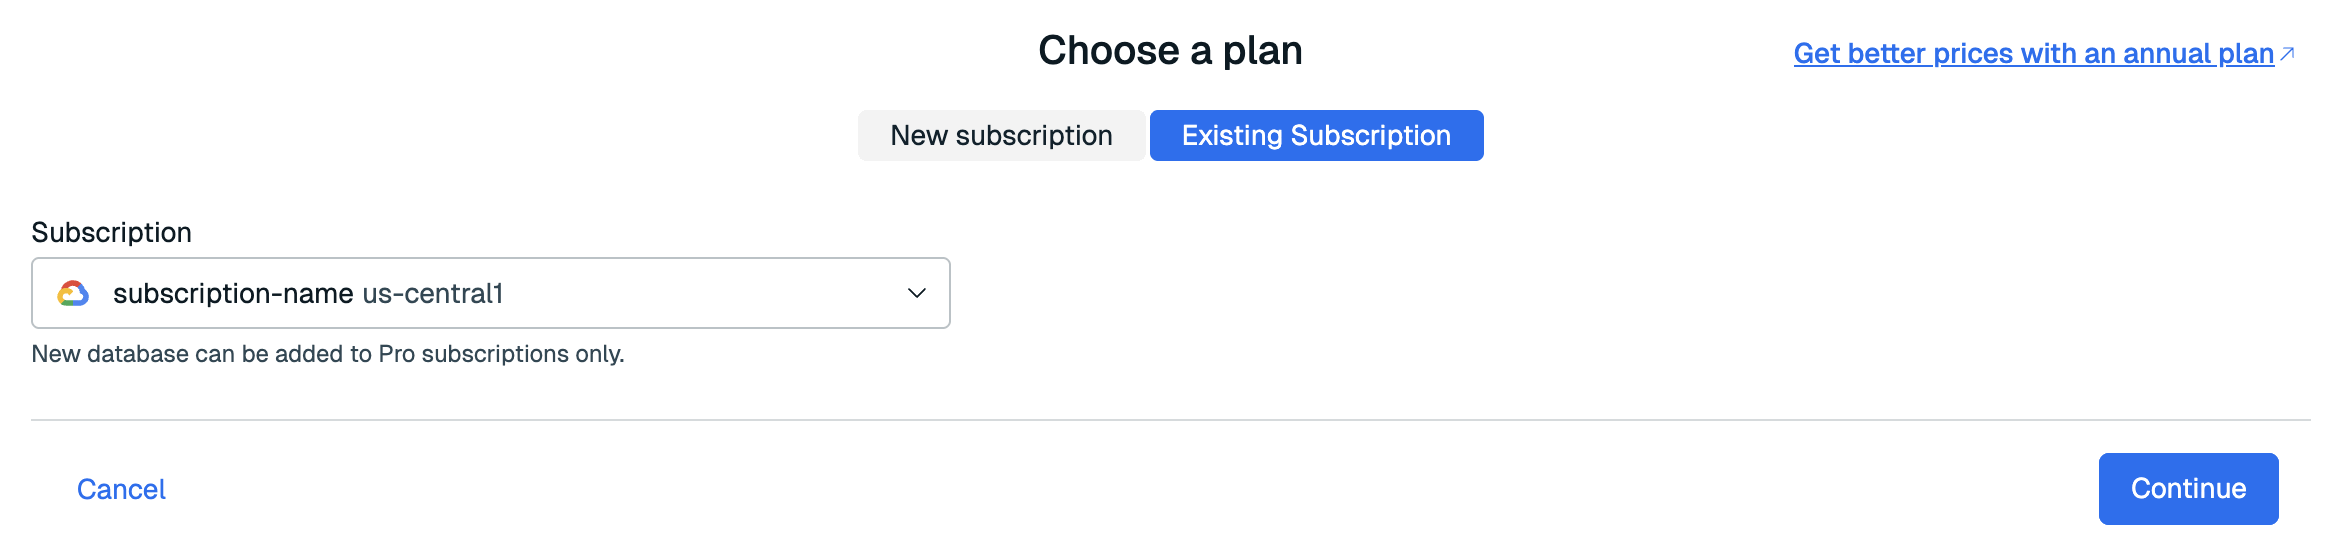This screenshot has height=550, width=2352.
Task: Expand the Subscription dropdown chevron
Action: 916,293
